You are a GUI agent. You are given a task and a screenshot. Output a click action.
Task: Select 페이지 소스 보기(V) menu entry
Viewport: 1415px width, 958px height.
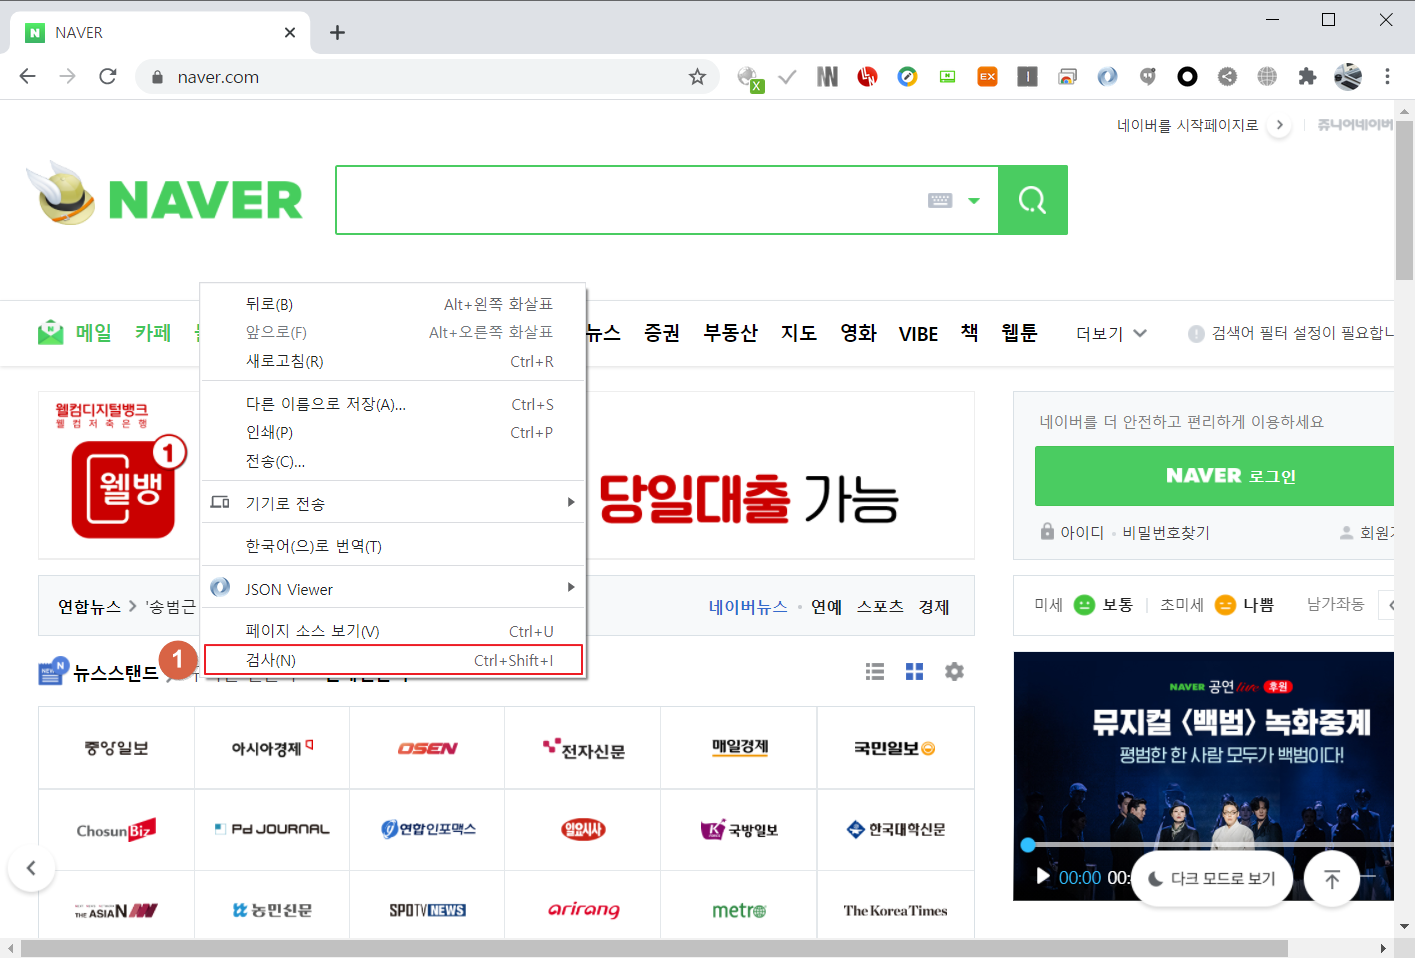(393, 631)
